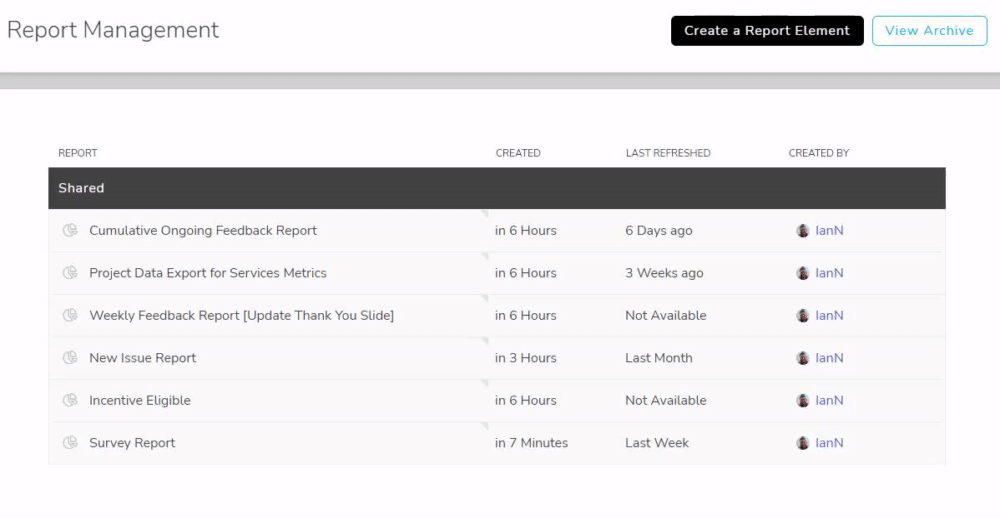
Task: Click "Last Week" last refreshed value
Action: [657, 443]
